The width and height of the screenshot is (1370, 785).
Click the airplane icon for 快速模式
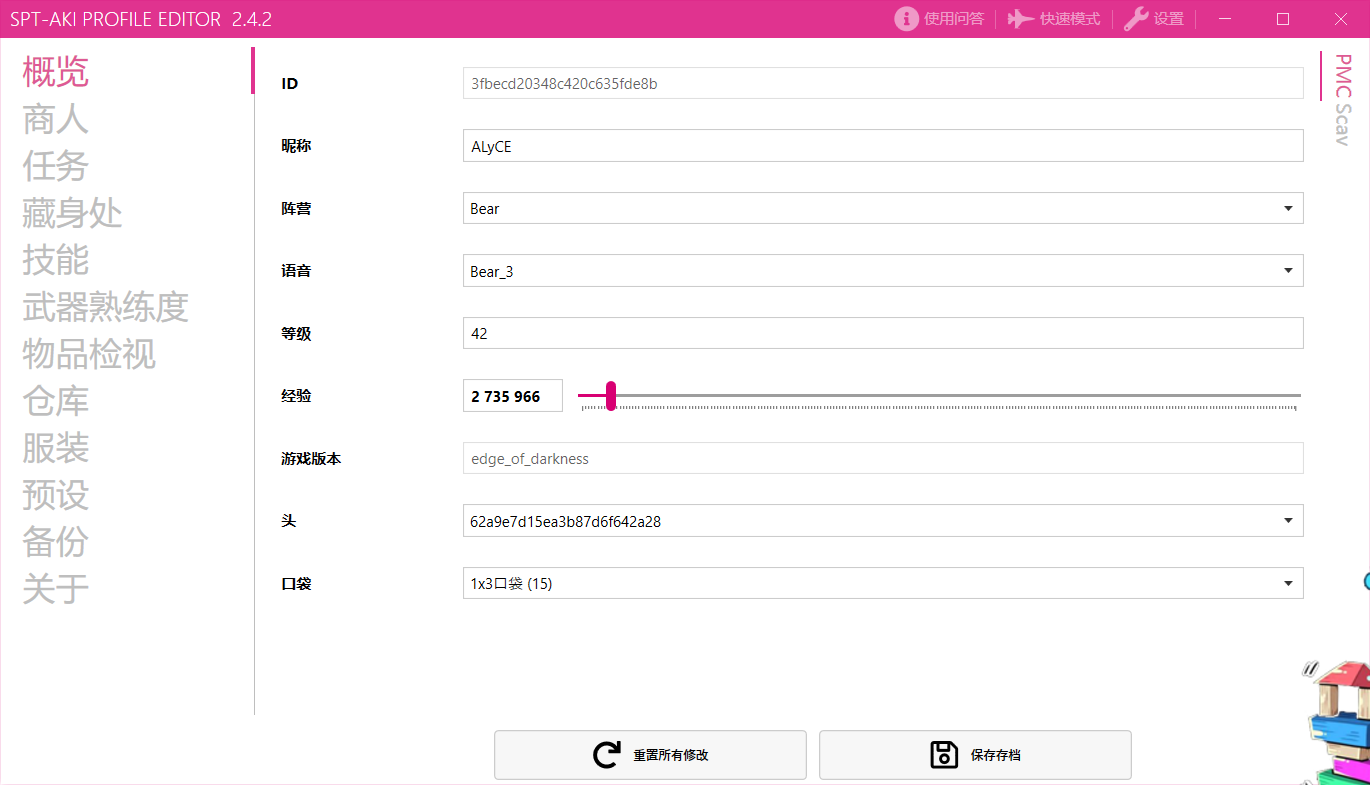tap(1020, 19)
